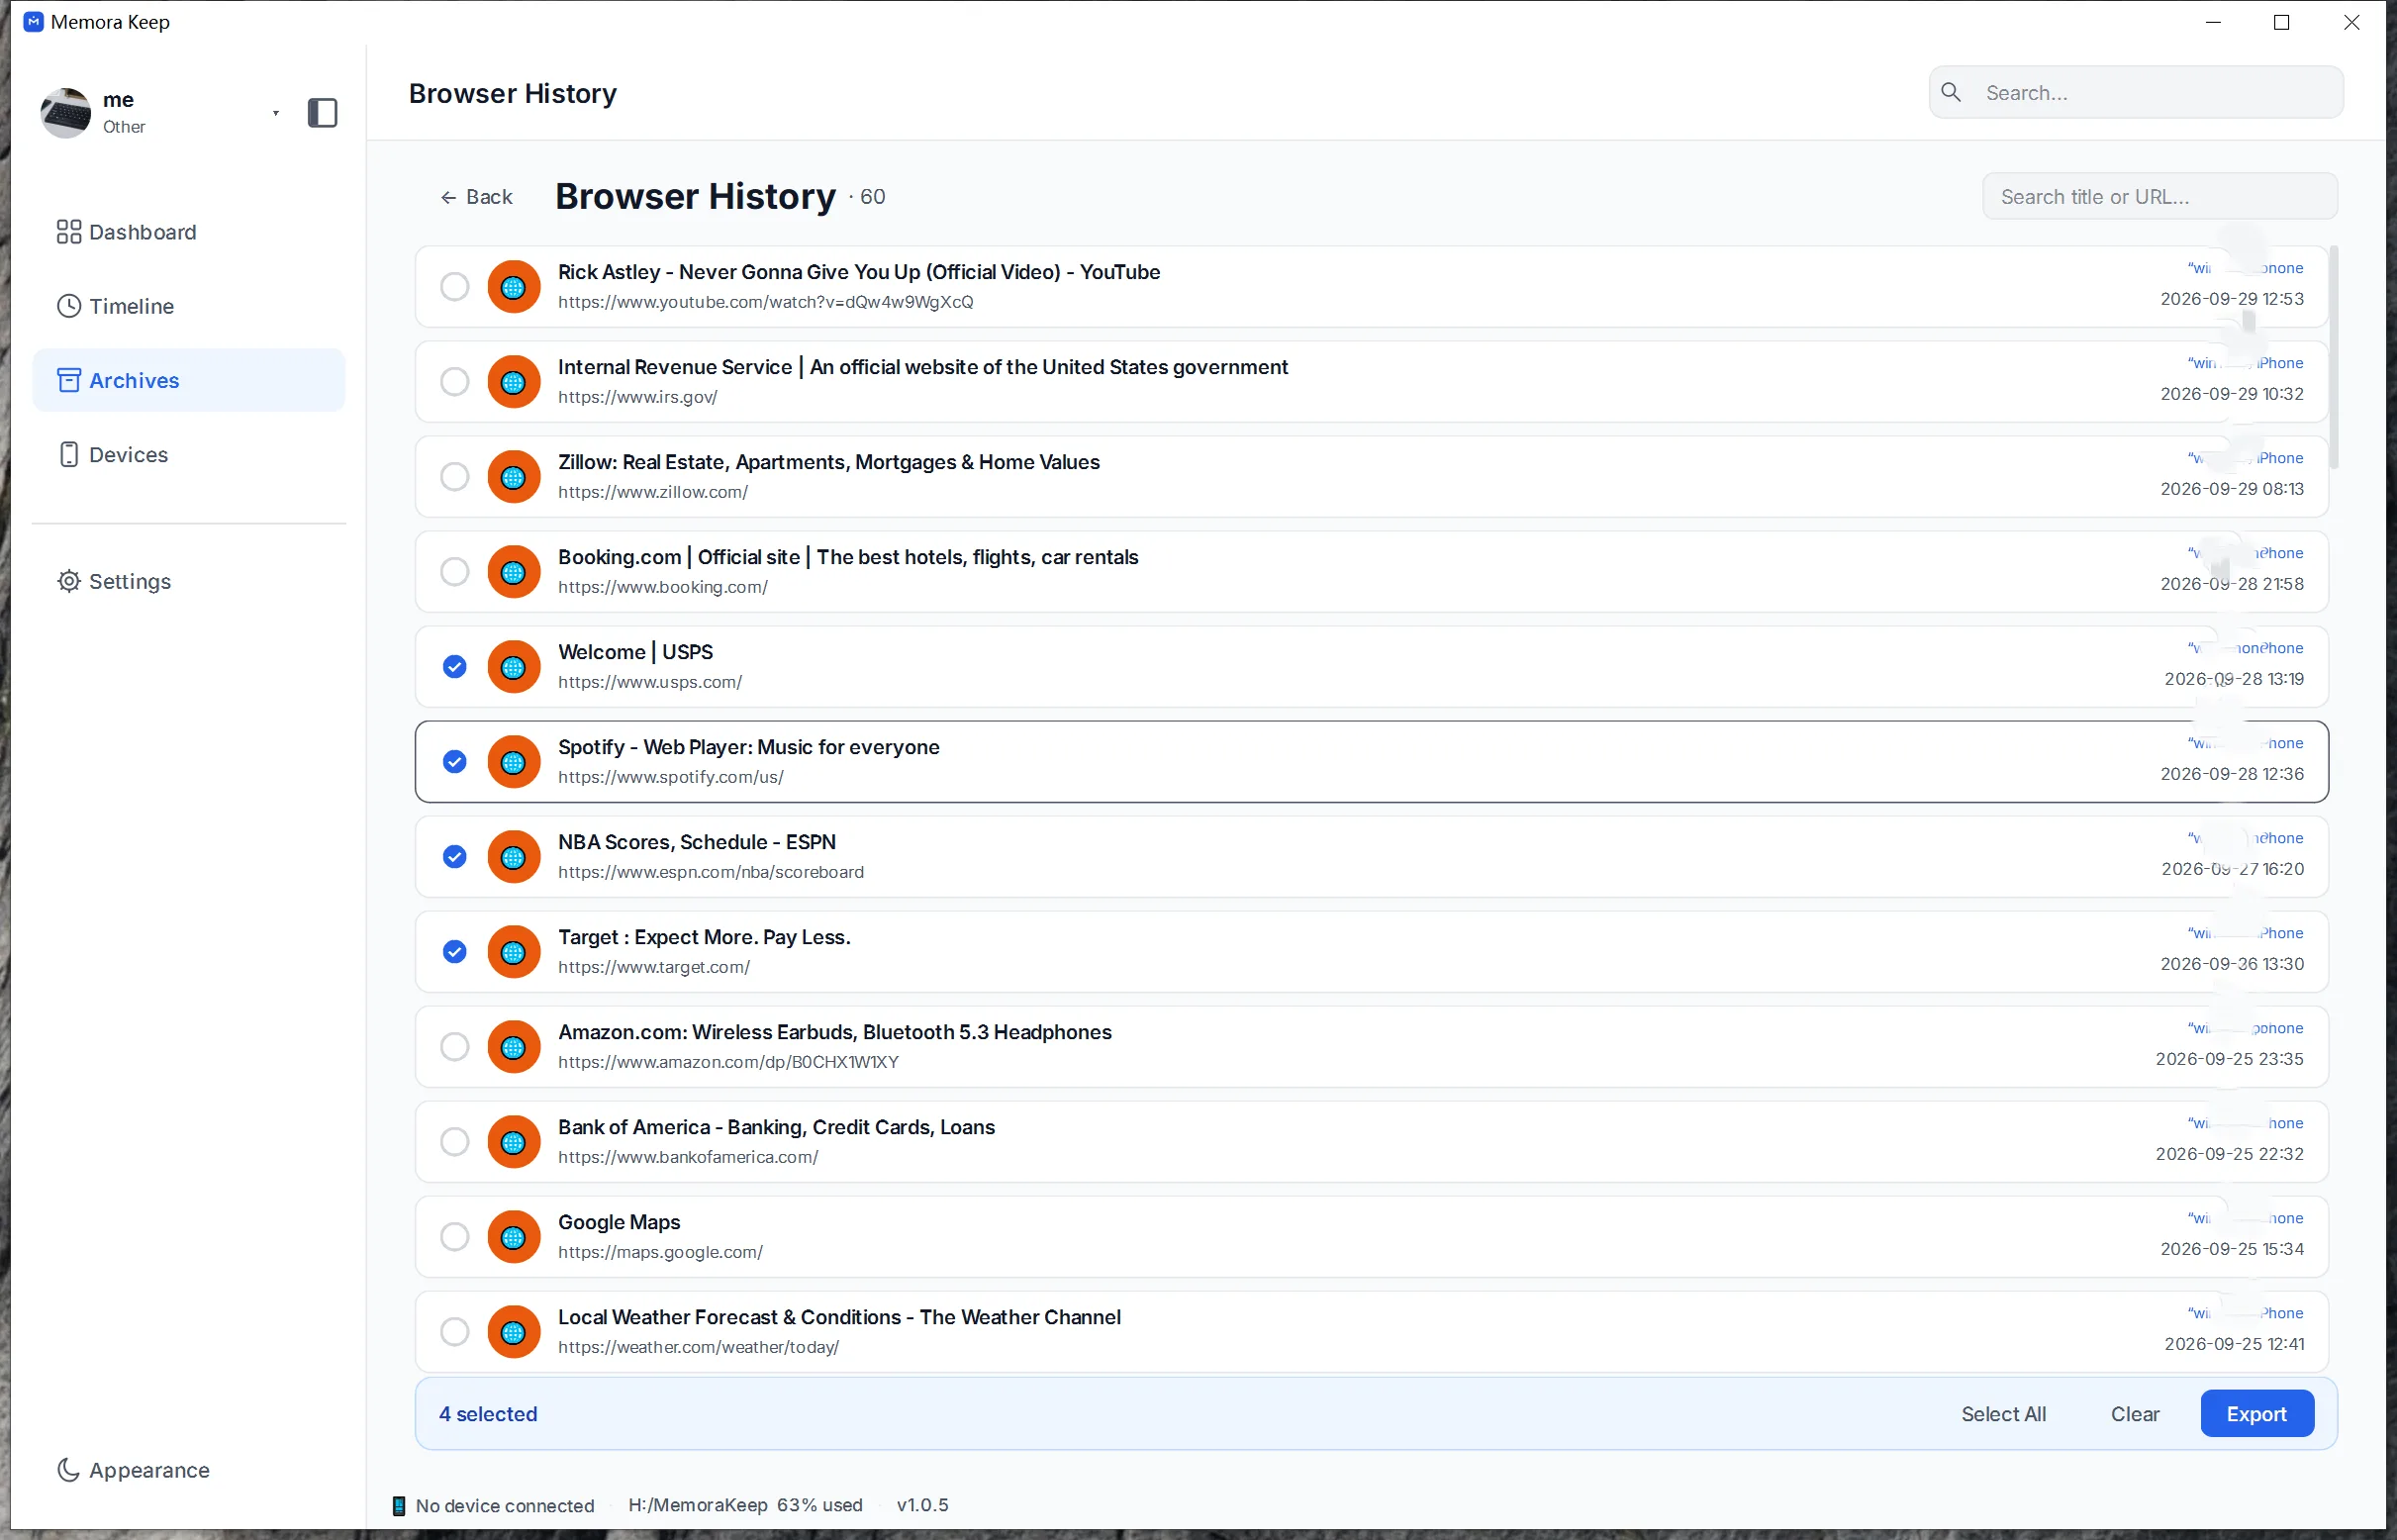Click the globe icon on IRS row

pos(514,382)
